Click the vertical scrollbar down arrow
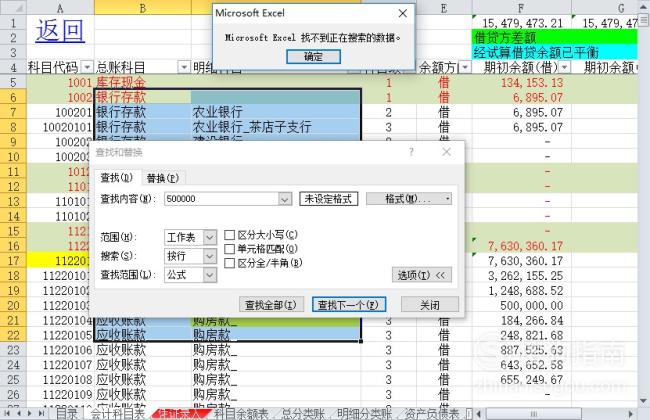Image resolution: width=650 pixels, height=420 pixels. pos(644,401)
